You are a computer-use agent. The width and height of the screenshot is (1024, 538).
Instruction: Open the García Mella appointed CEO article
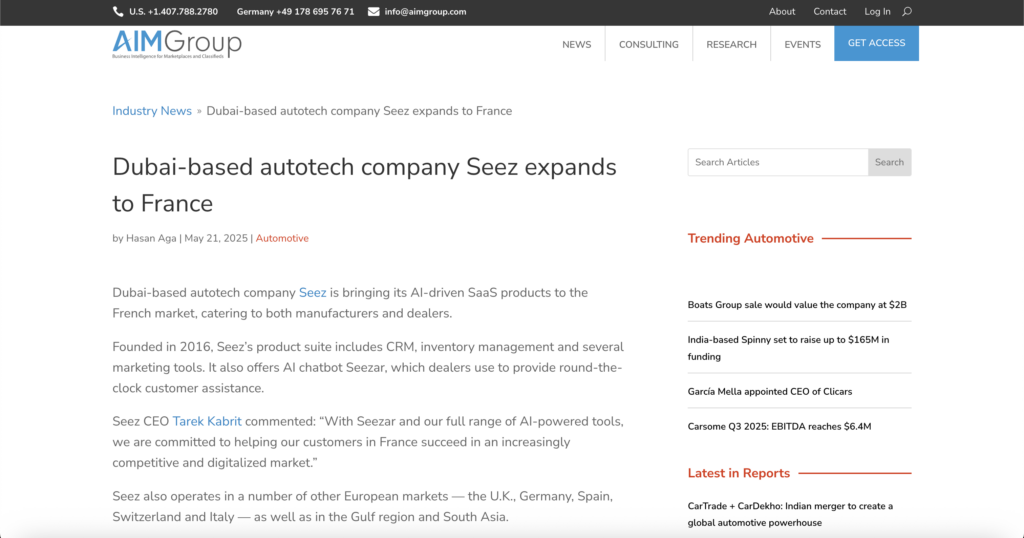[769, 391]
